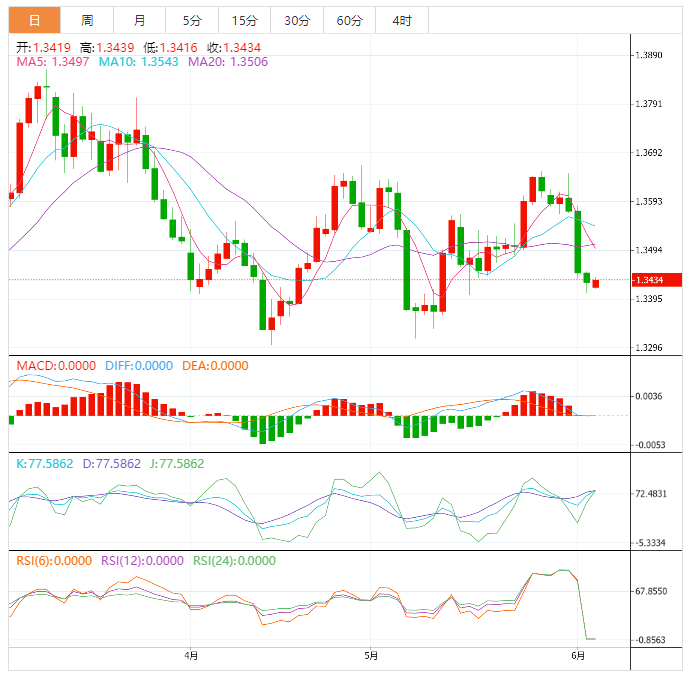Select the 月 (monthly) timeframe tab

[139, 20]
